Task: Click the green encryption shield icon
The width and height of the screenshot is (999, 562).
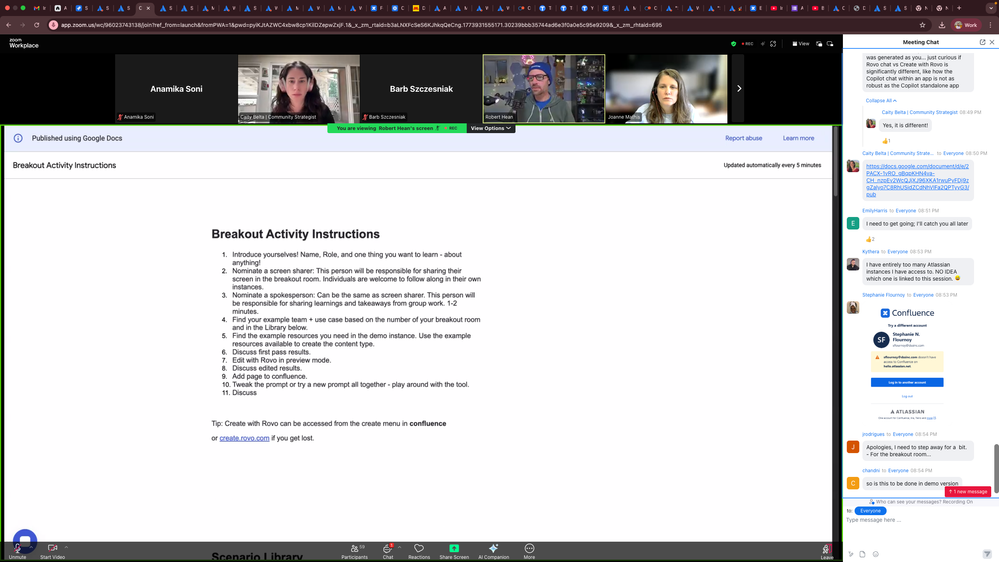Action: 733,44
